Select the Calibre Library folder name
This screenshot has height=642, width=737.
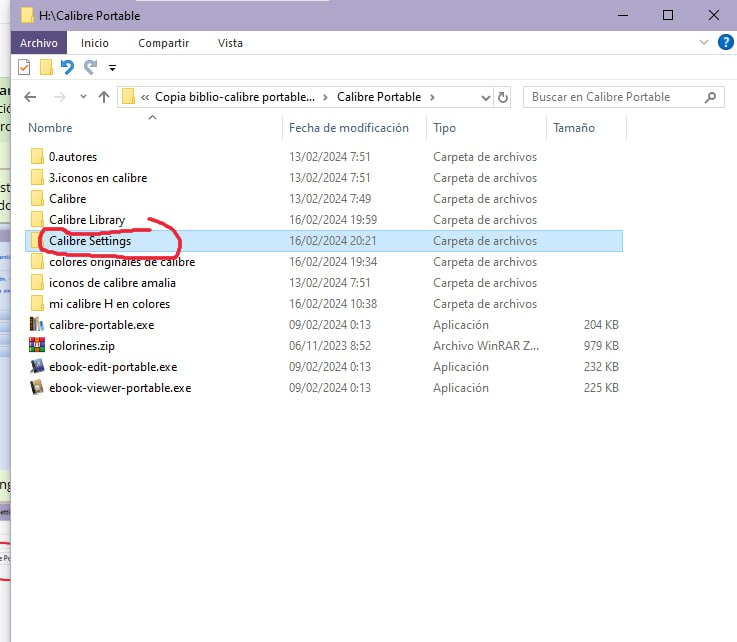point(87,220)
